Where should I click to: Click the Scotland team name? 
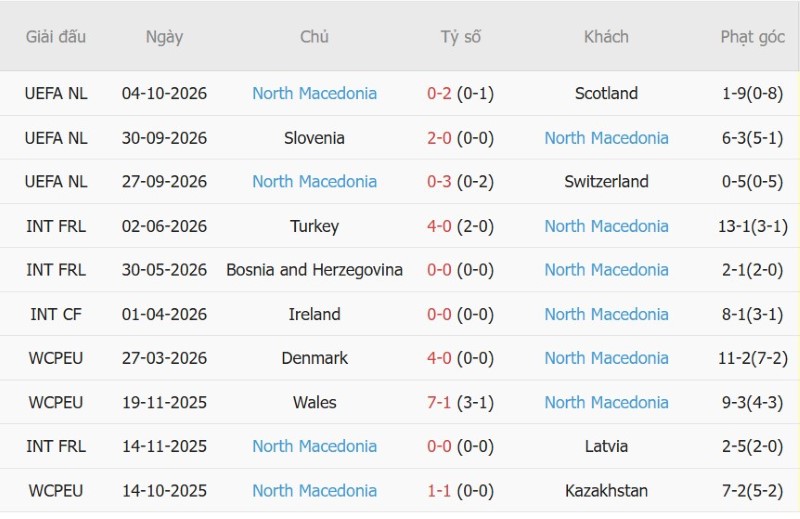pos(606,93)
